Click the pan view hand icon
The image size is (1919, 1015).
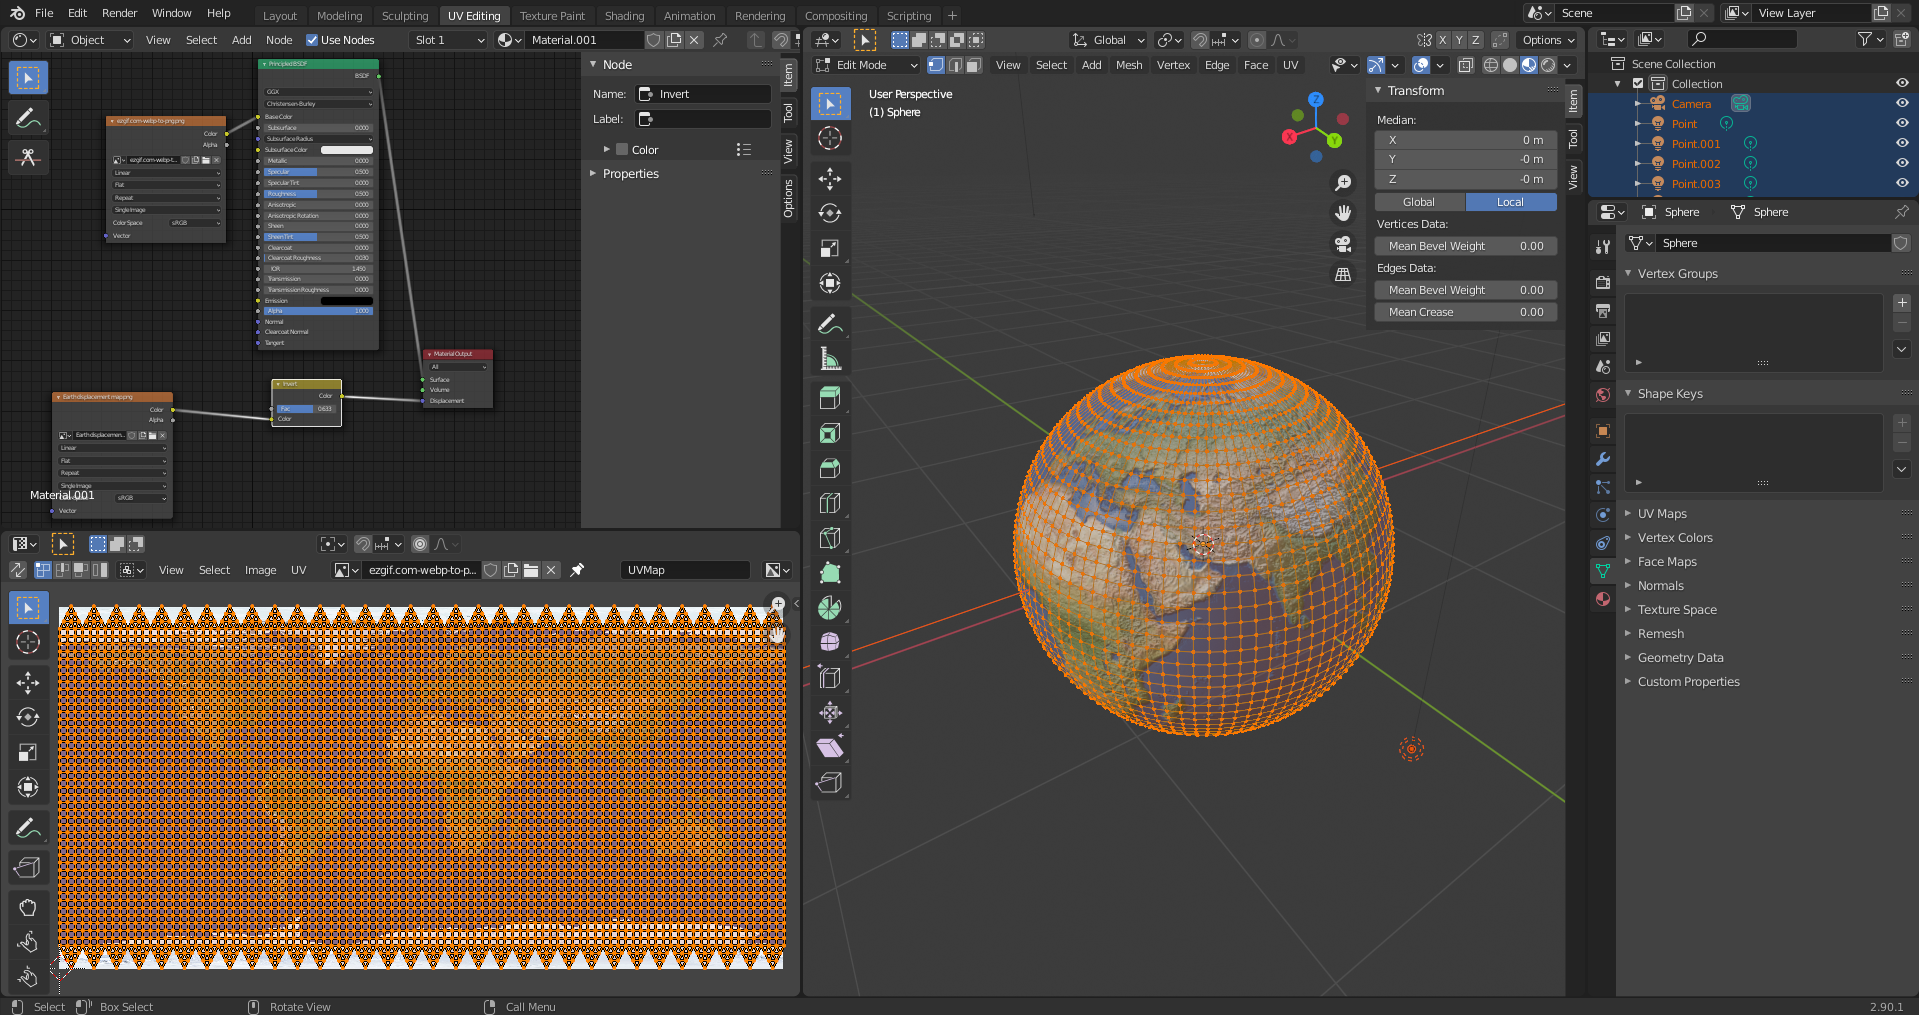(x=1343, y=213)
